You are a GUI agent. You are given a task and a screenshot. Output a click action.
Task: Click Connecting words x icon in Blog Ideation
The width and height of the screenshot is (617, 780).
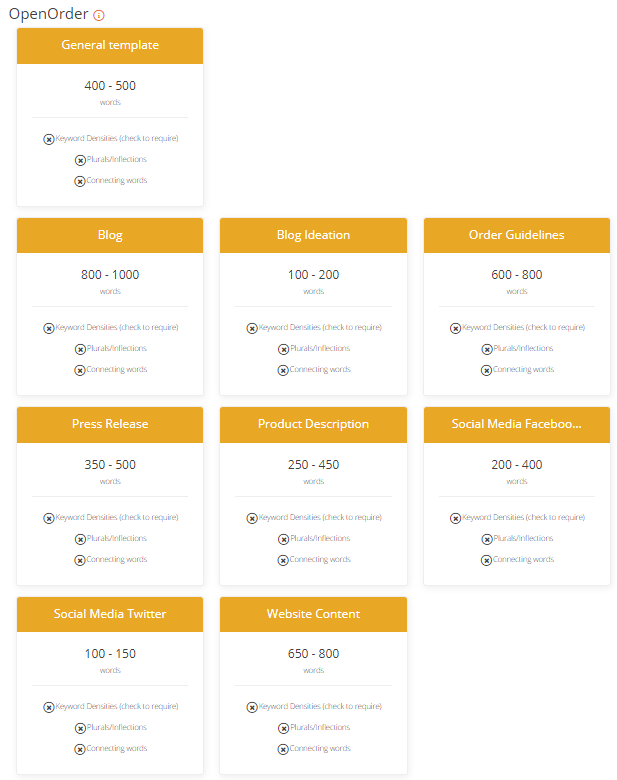click(283, 371)
